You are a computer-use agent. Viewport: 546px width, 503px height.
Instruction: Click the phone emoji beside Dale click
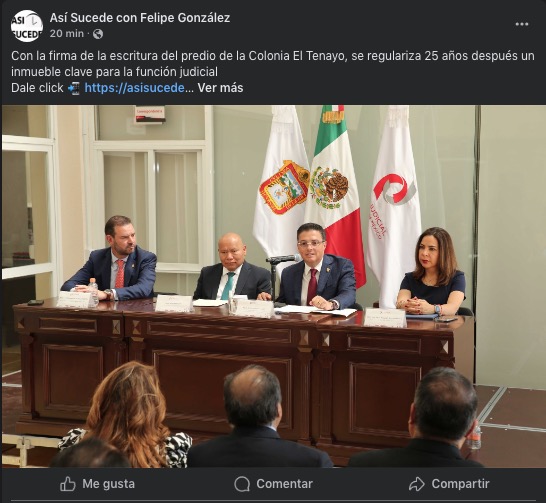pos(74,88)
